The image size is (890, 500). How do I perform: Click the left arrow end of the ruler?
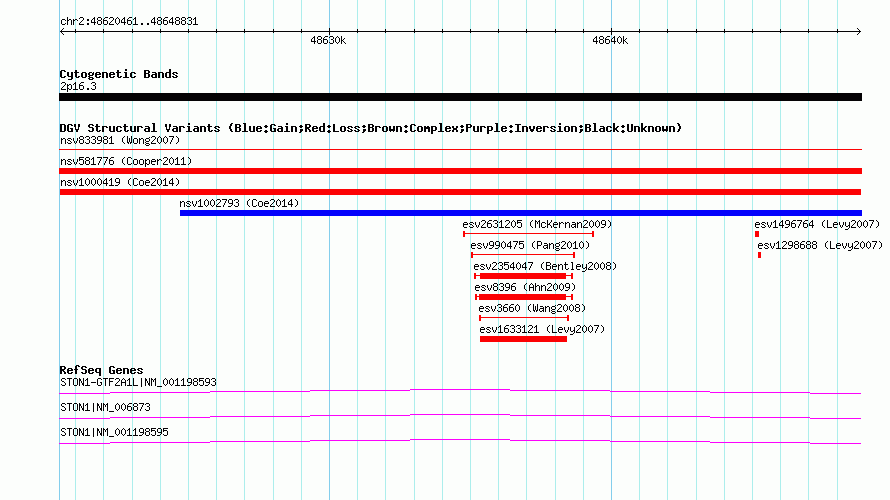62,32
